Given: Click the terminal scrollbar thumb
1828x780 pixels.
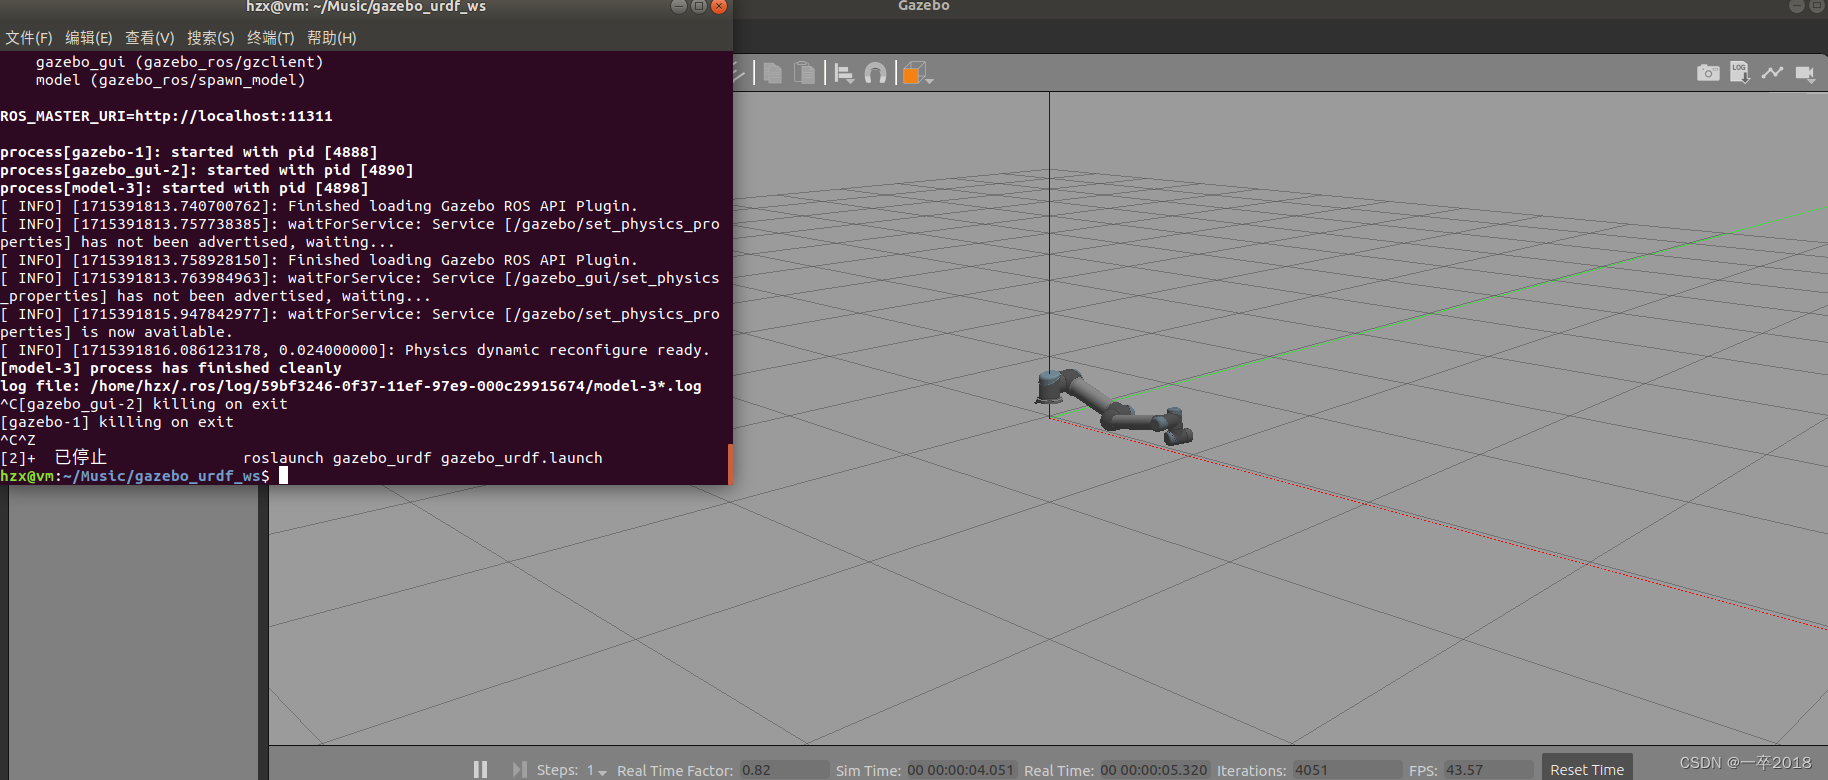Looking at the screenshot, I should point(730,464).
